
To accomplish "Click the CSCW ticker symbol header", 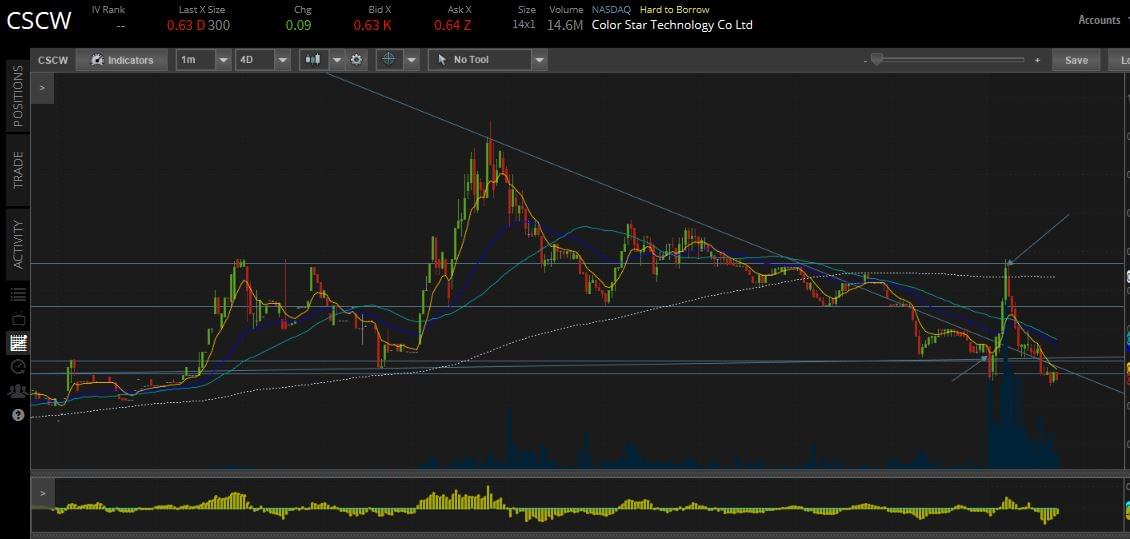I will (x=39, y=20).
